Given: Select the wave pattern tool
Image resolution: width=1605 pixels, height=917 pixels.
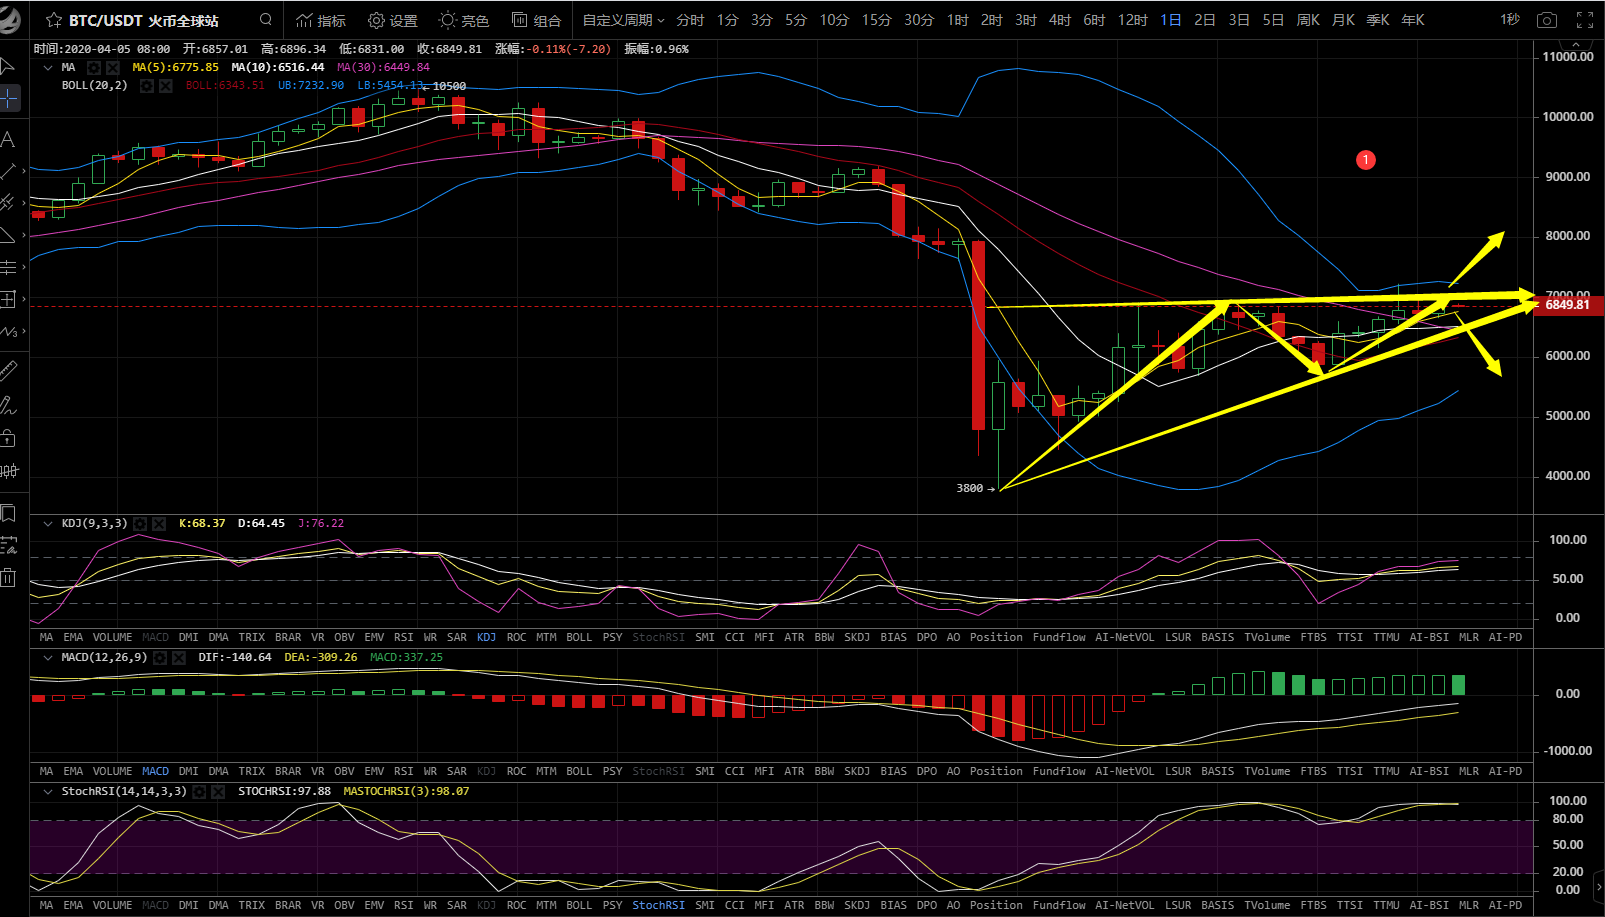Looking at the screenshot, I should 8,331.
